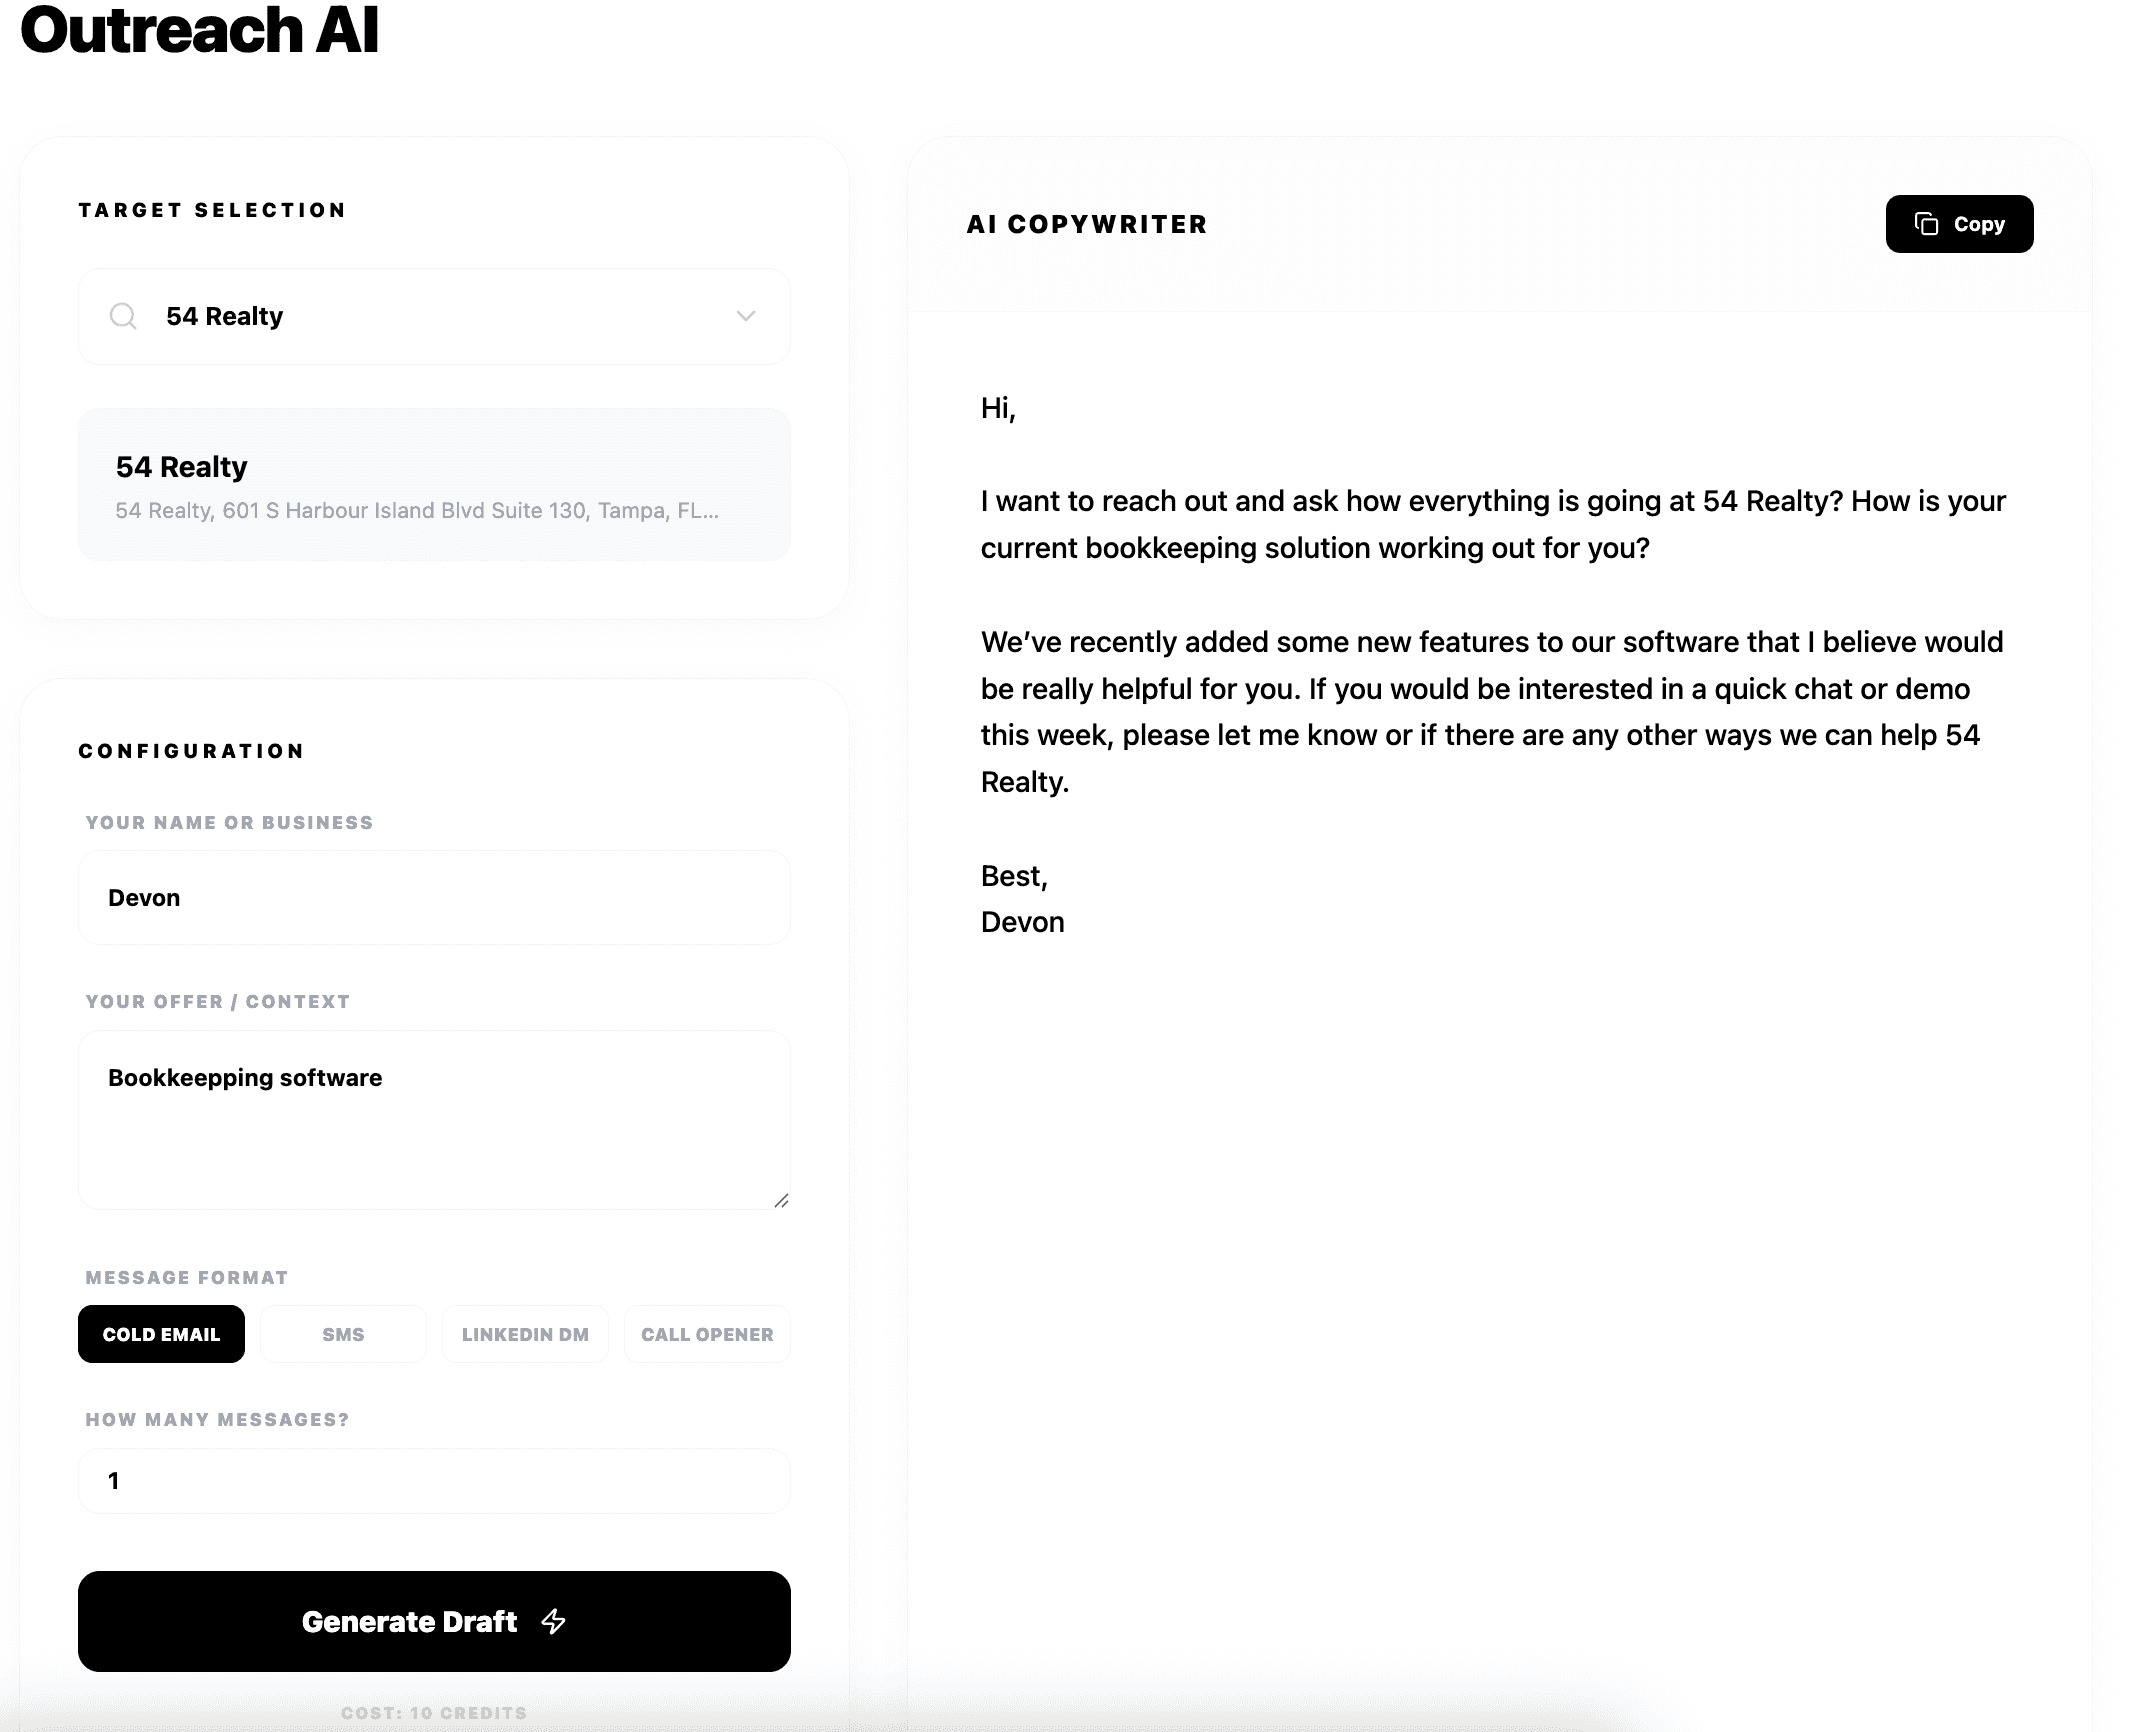Select the Copy button in AI Copywriter header
This screenshot has height=1732, width=2138.
pos(1958,223)
